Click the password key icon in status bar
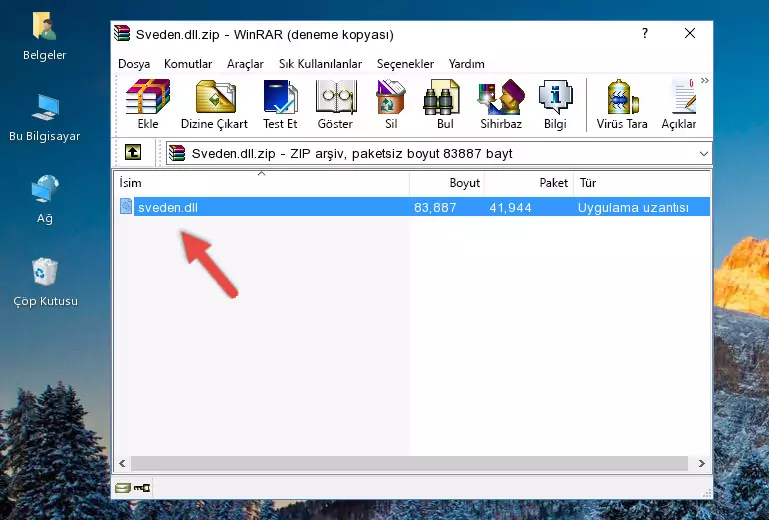 coord(142,488)
